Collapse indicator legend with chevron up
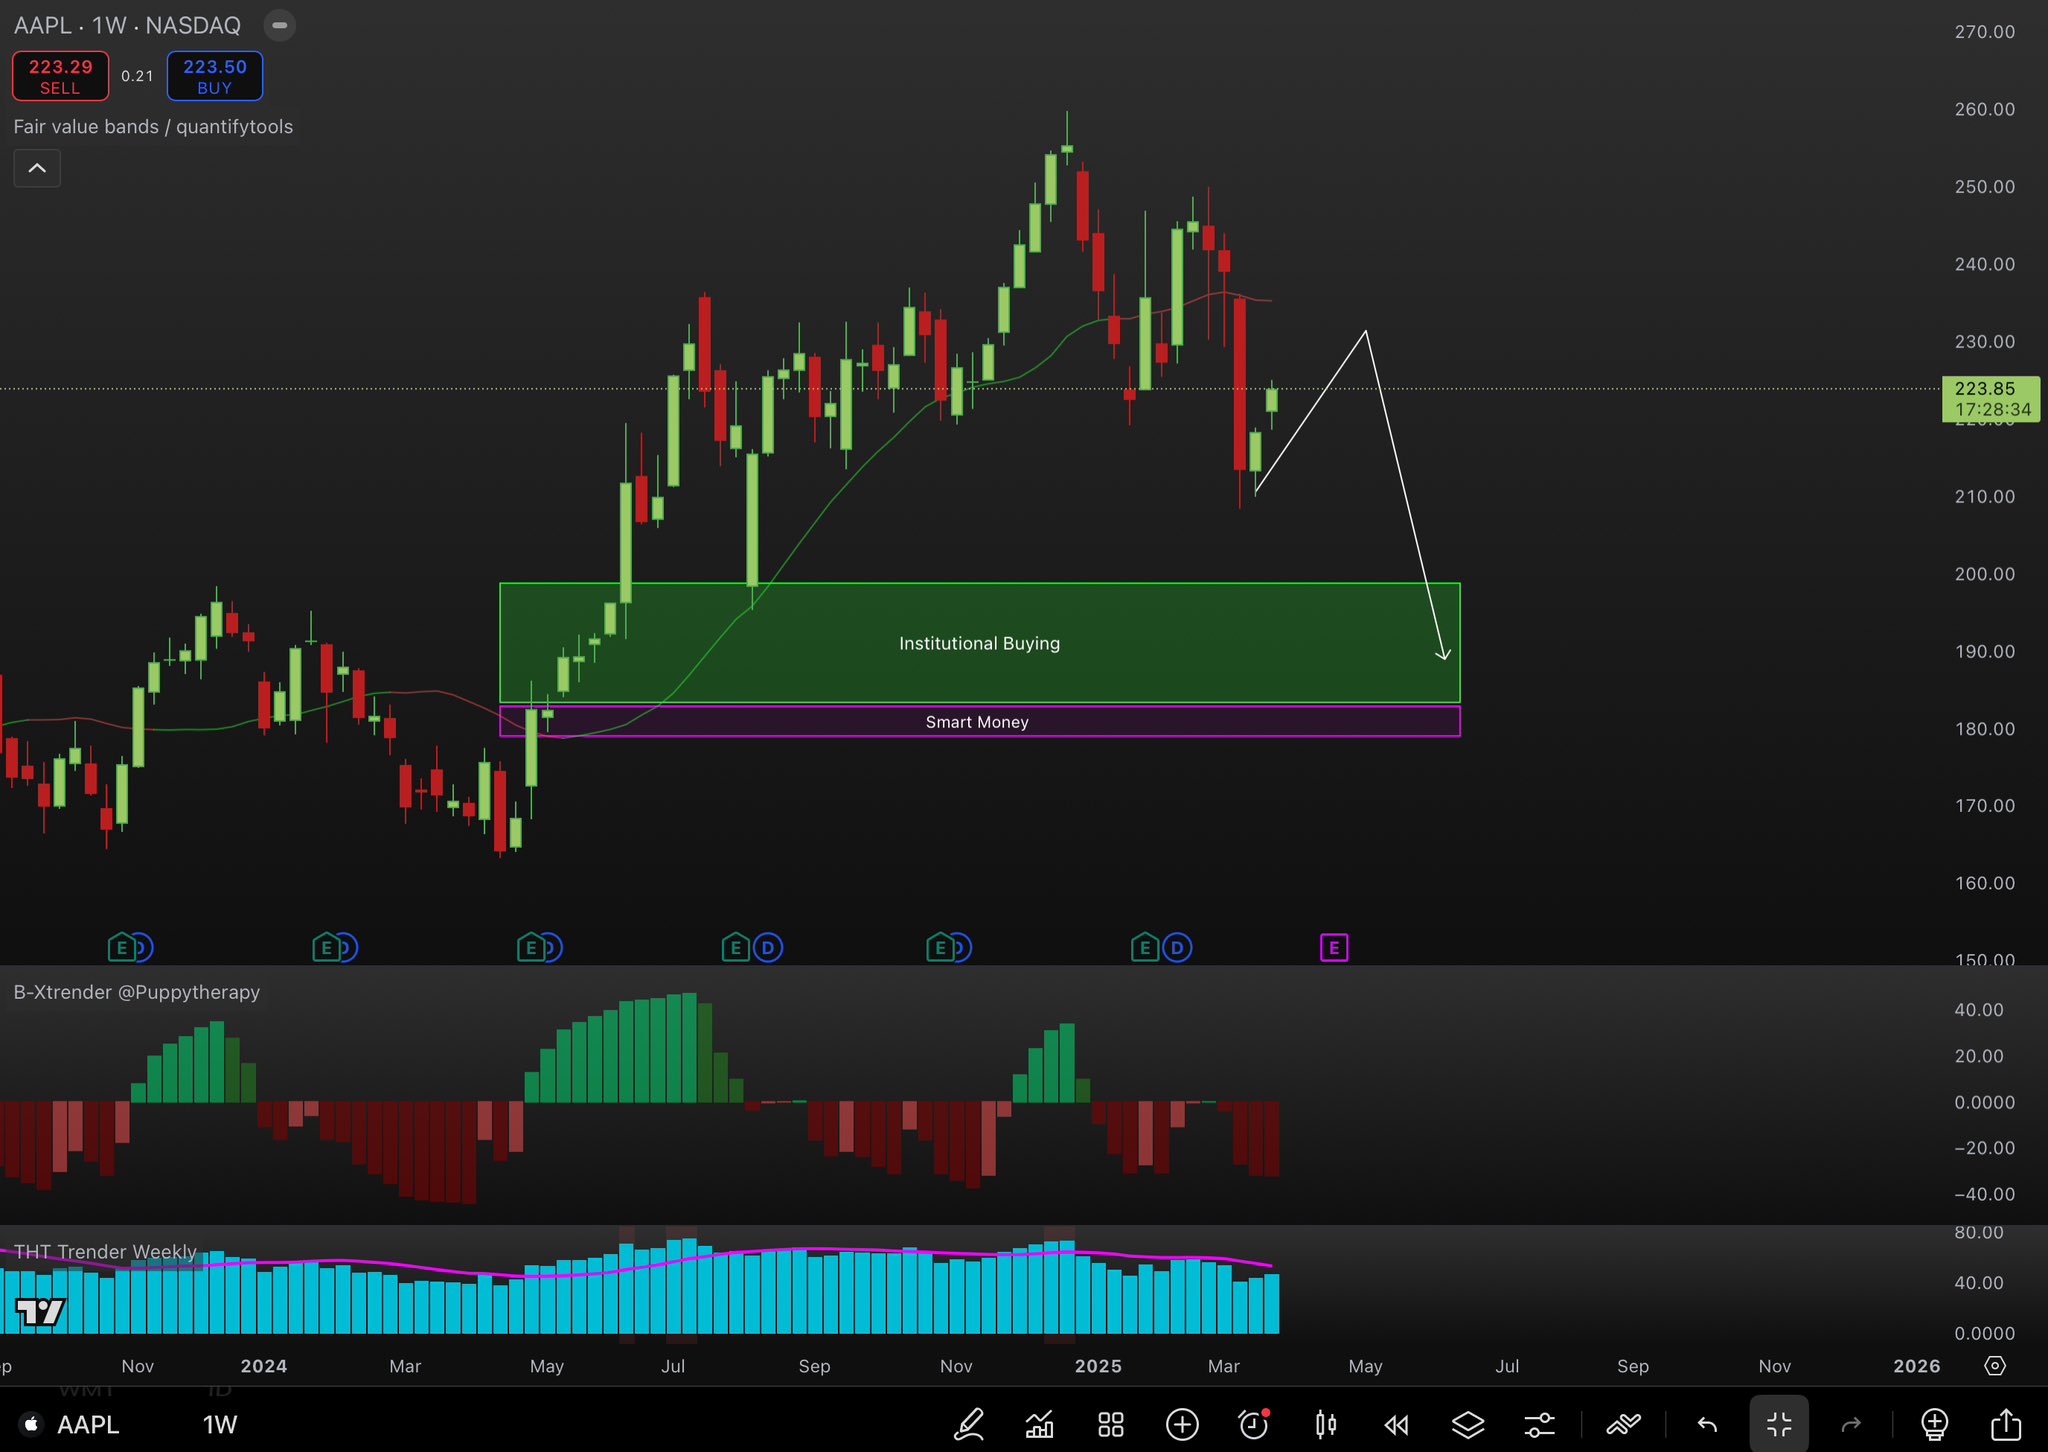 [37, 168]
